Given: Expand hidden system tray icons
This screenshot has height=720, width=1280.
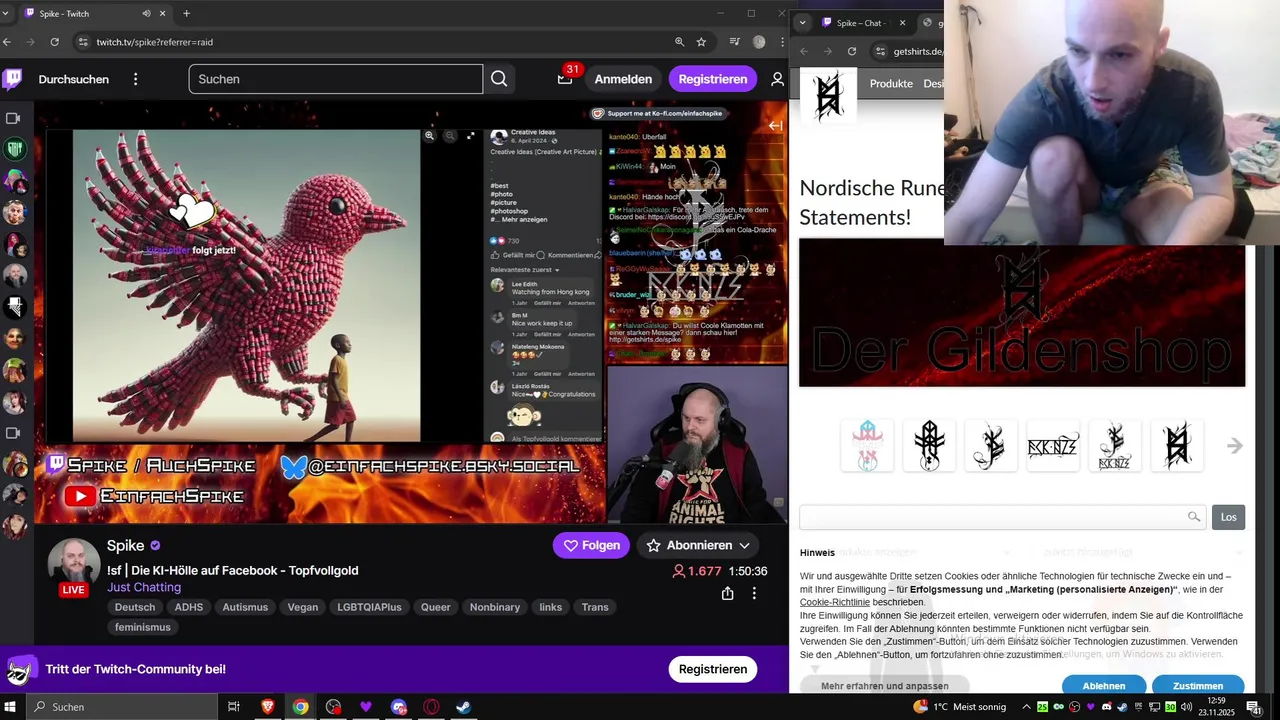Looking at the screenshot, I should (x=1026, y=707).
